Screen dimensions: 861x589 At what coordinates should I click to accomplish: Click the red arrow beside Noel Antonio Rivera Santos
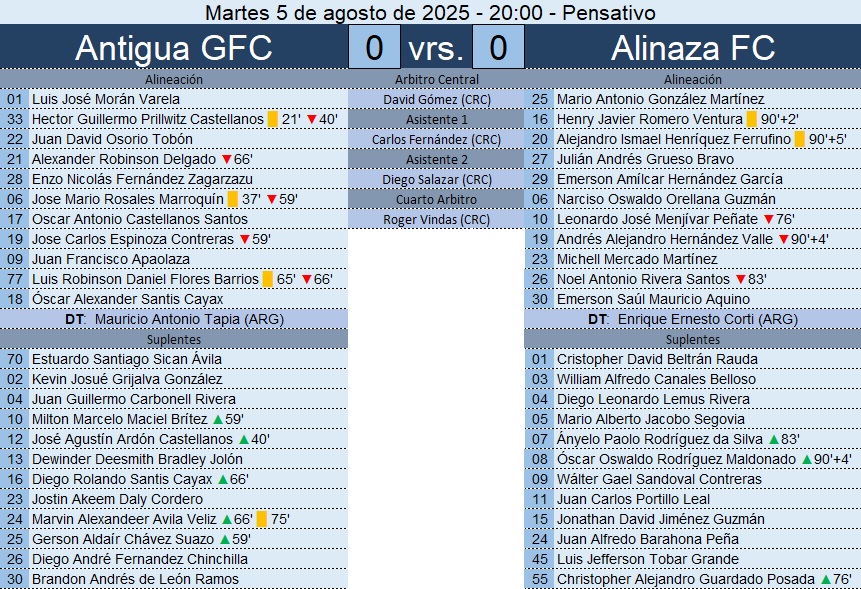[x=740, y=279]
